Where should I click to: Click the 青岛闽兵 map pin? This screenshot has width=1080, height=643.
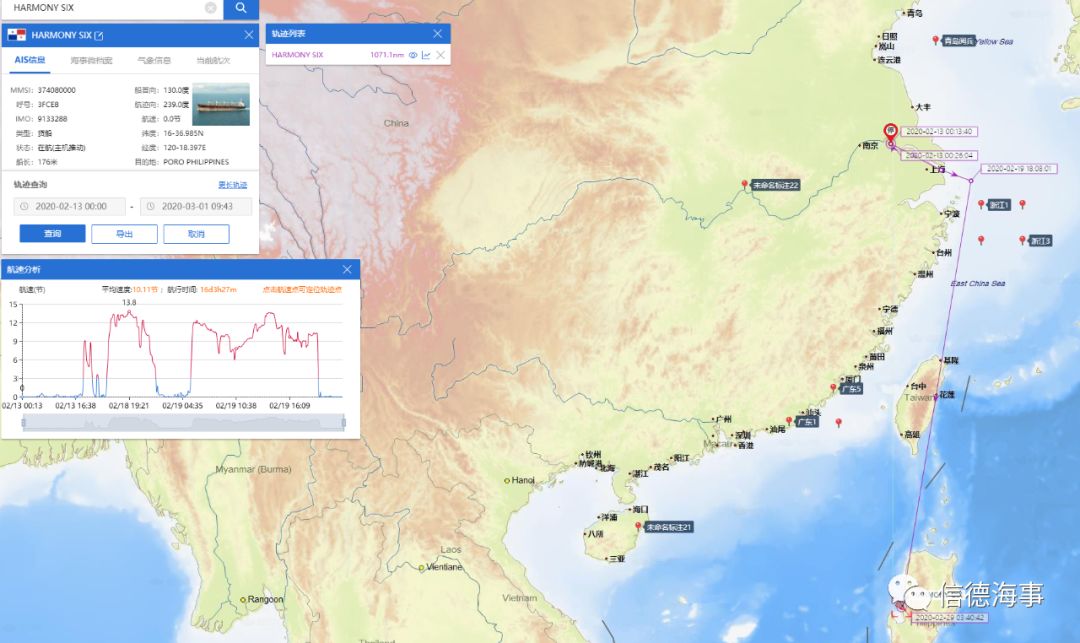[x=936, y=40]
